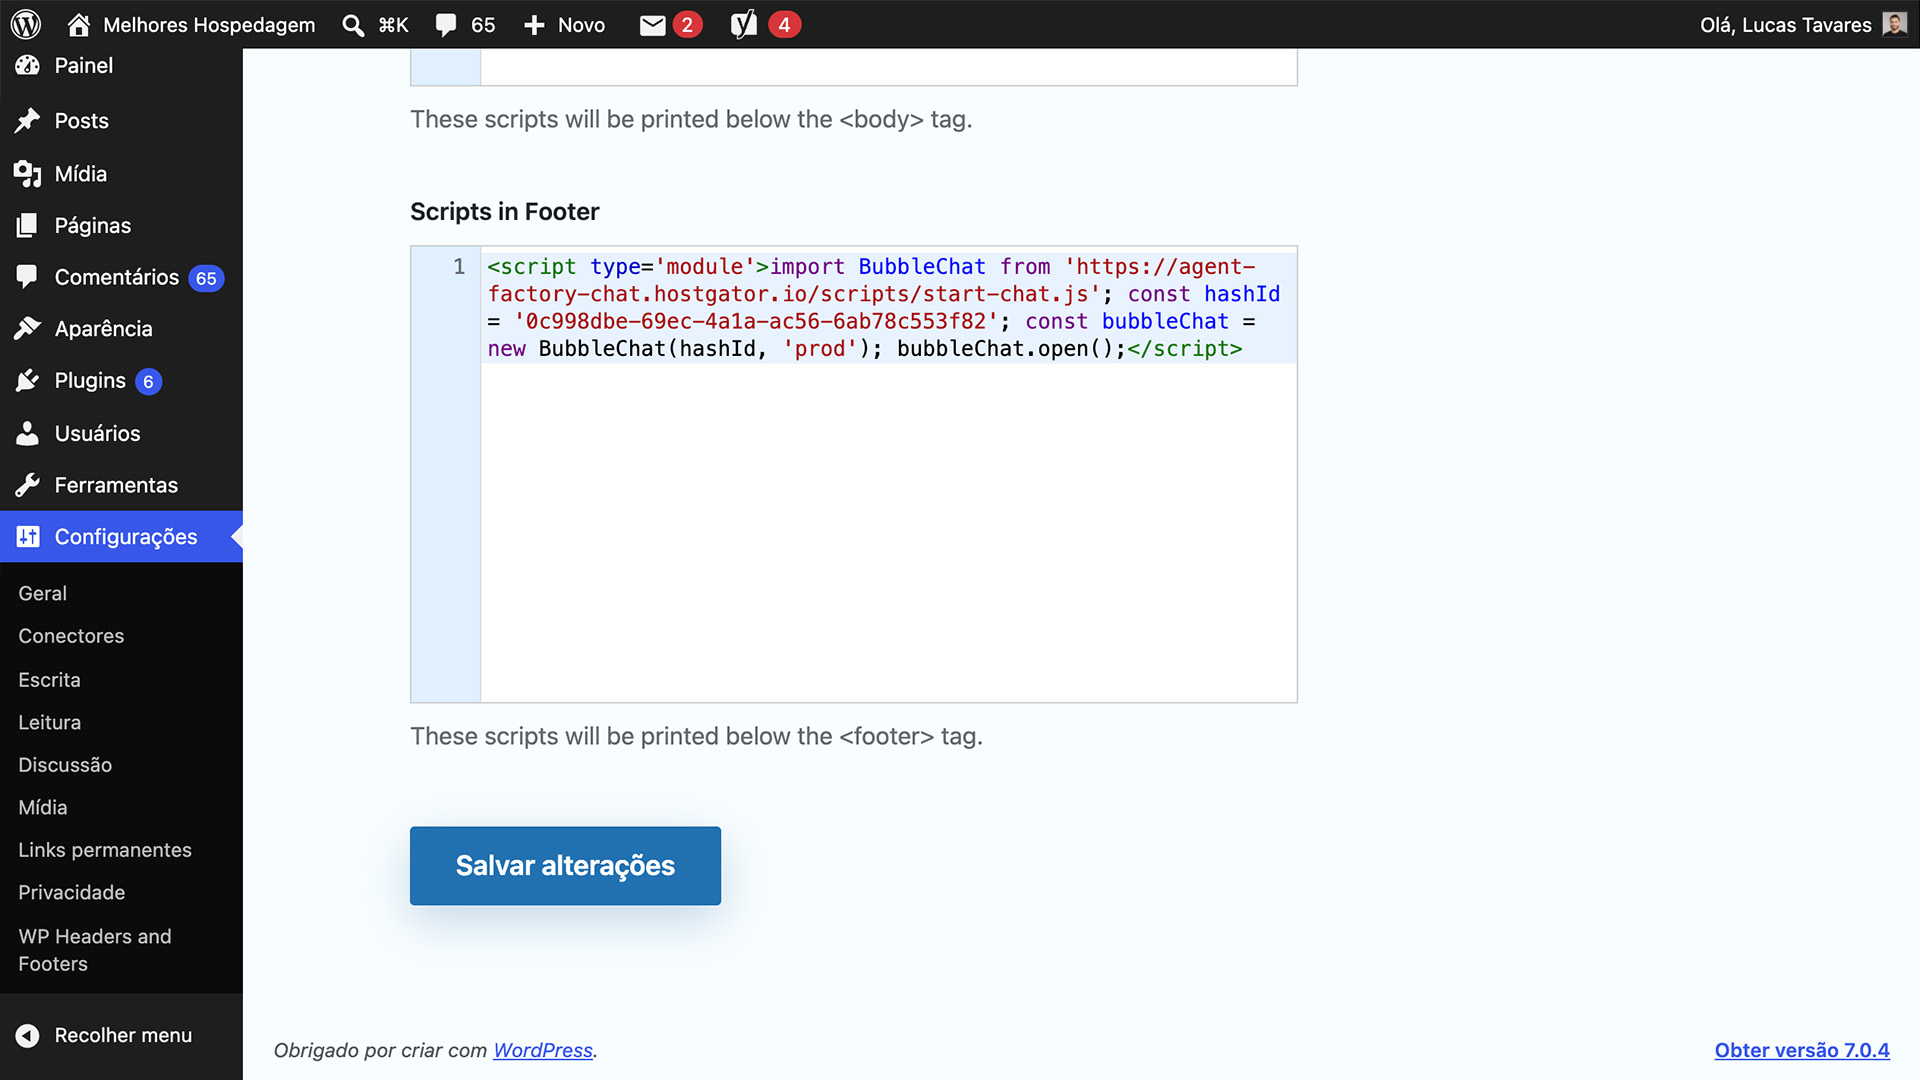Open the Melhores Hospedagem site link
The width and height of the screenshot is (1920, 1080).
pos(209,25)
